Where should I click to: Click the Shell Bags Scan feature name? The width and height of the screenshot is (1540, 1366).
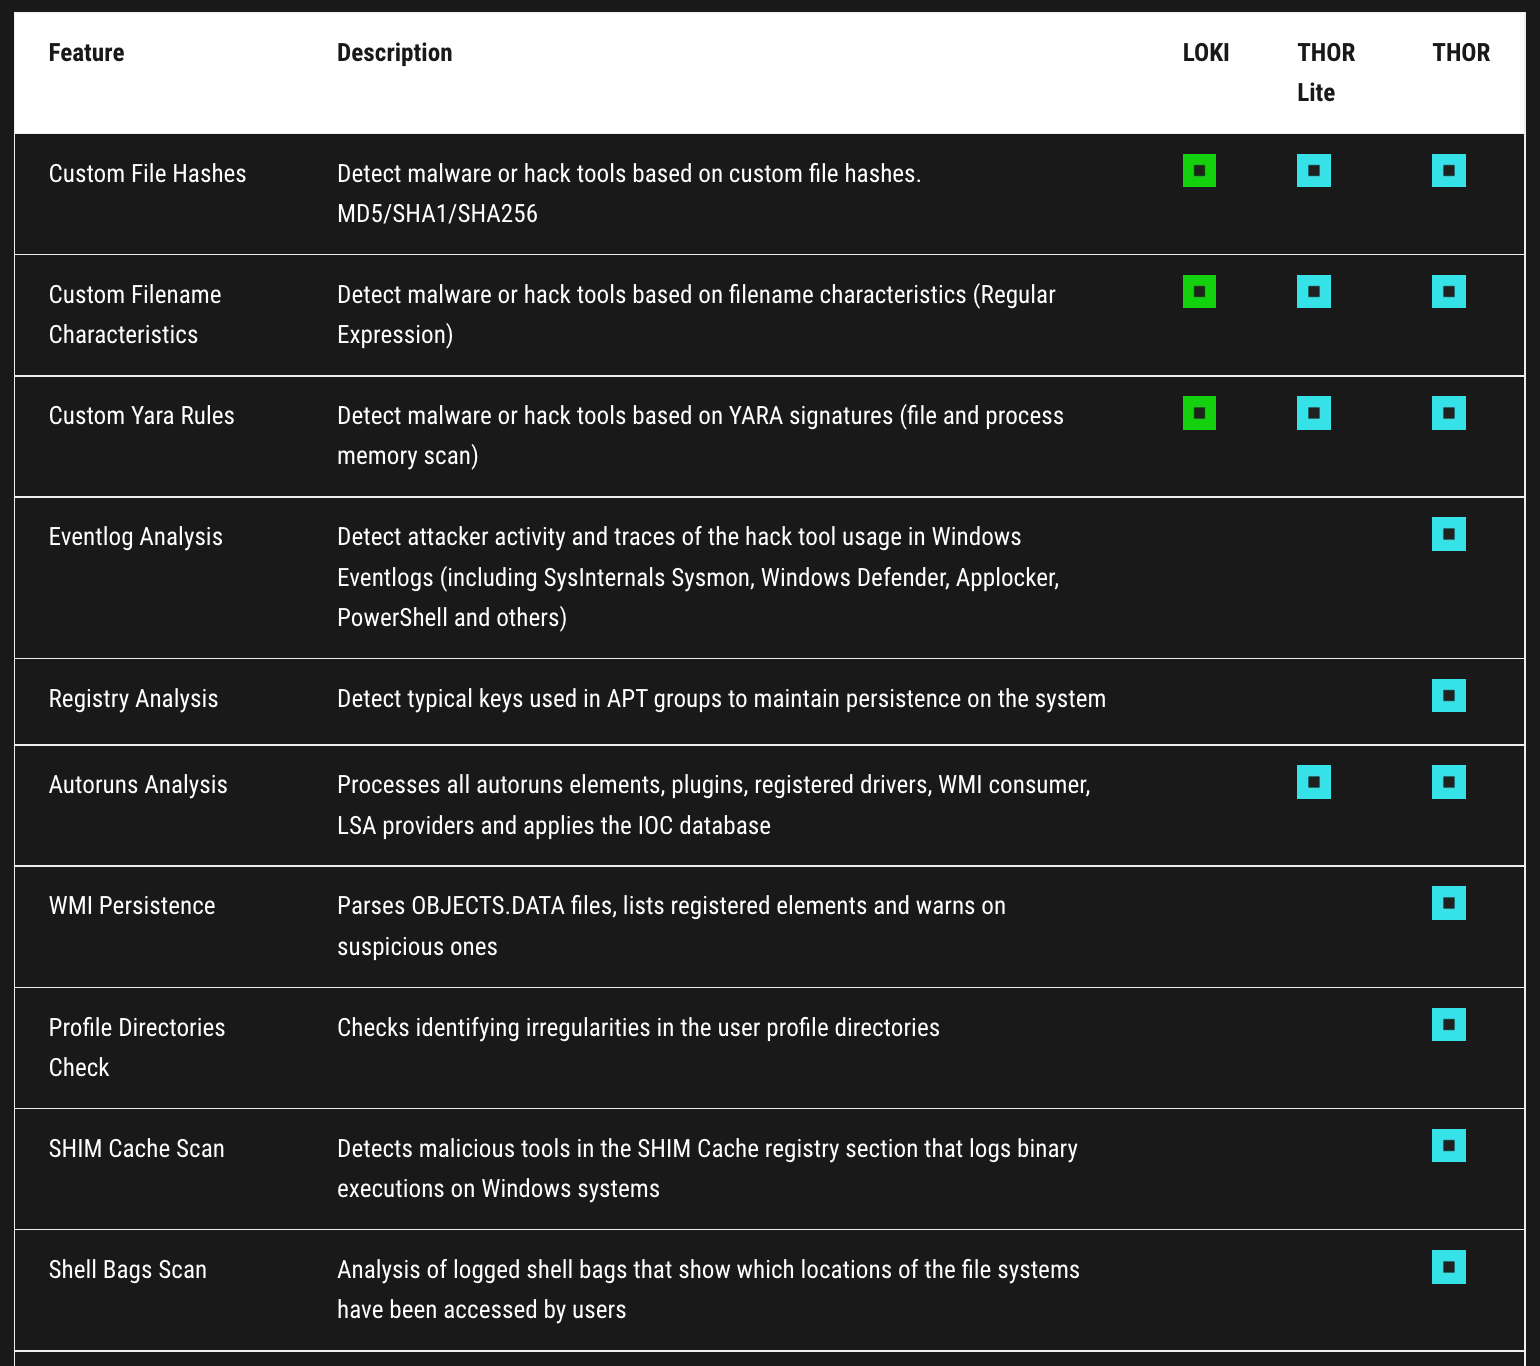click(x=128, y=1270)
